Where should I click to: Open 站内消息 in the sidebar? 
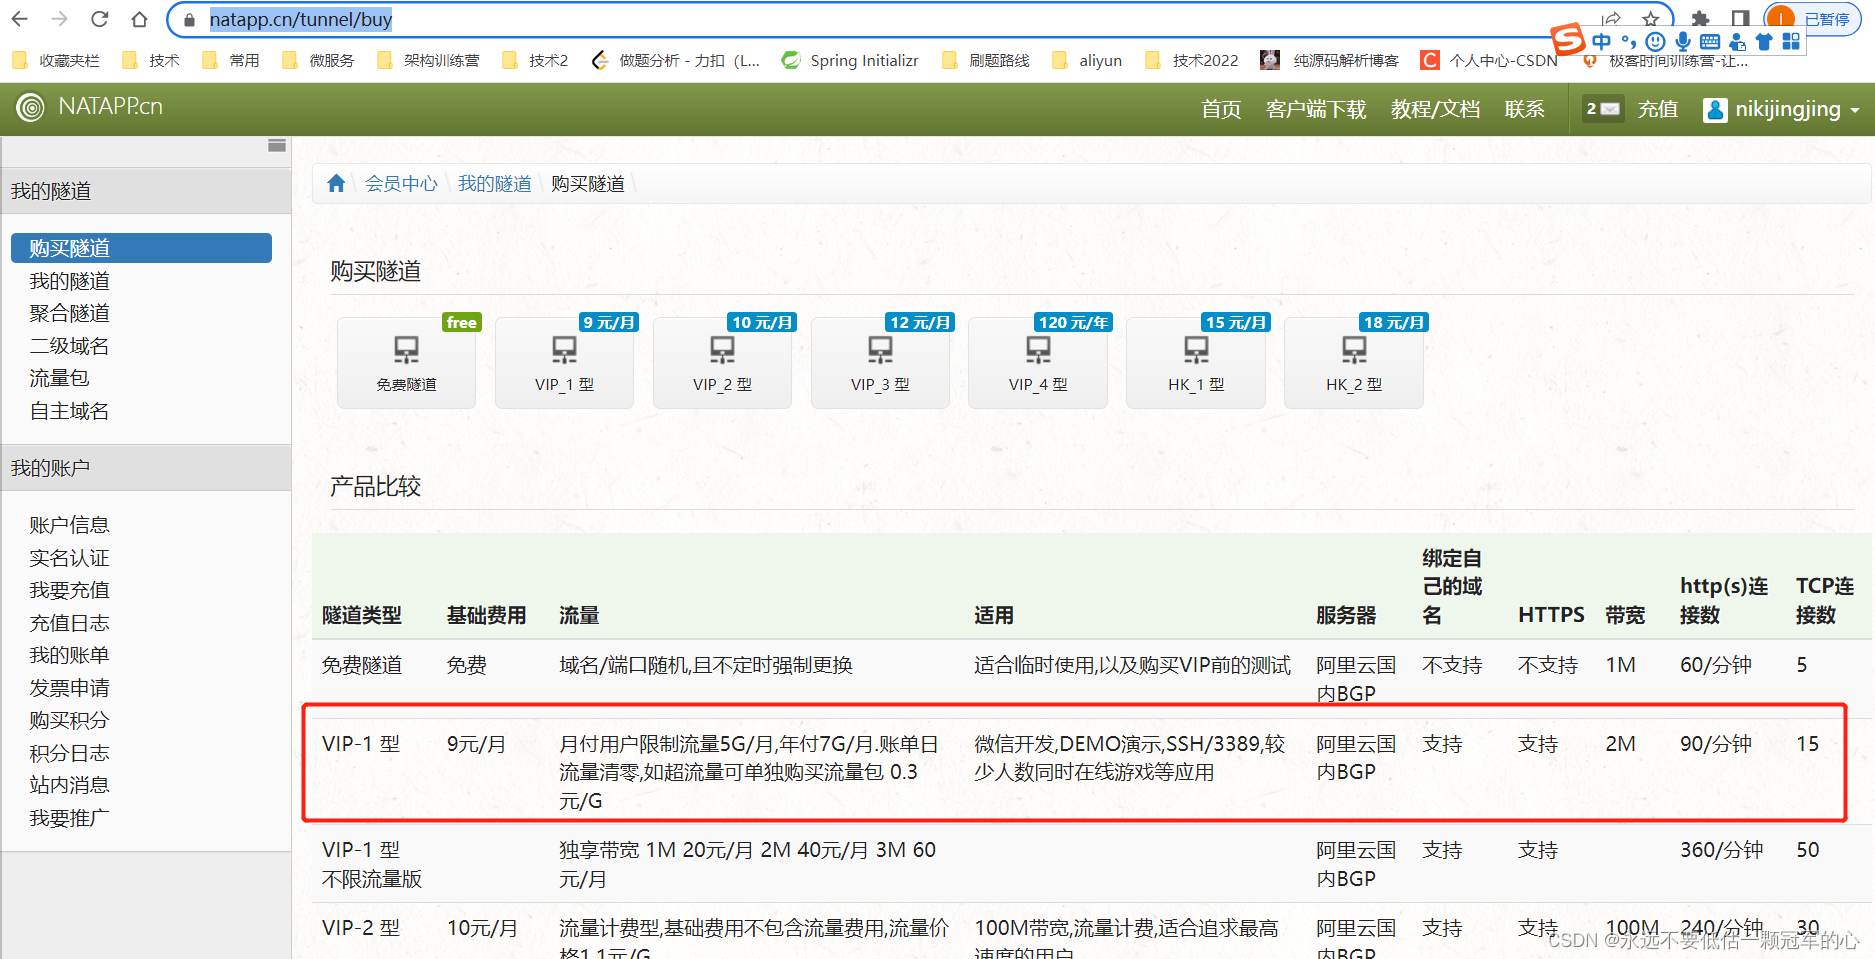[x=70, y=785]
